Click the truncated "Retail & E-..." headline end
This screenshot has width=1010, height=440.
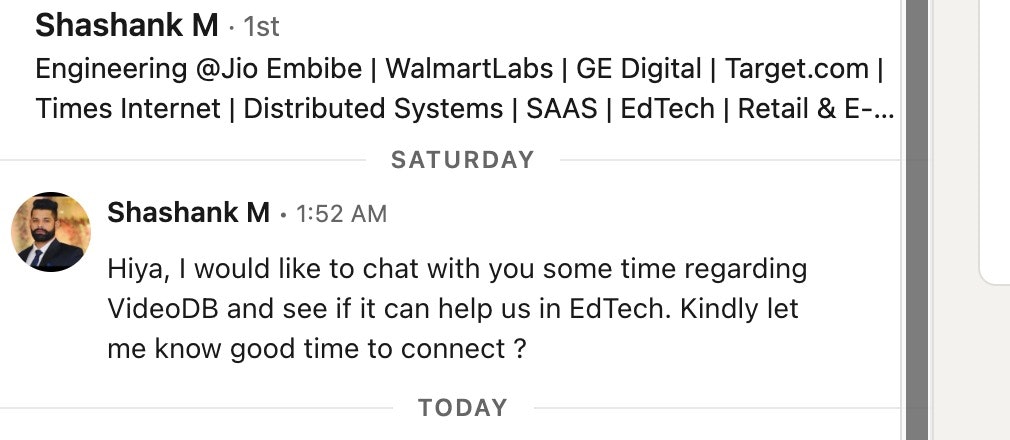coord(815,108)
